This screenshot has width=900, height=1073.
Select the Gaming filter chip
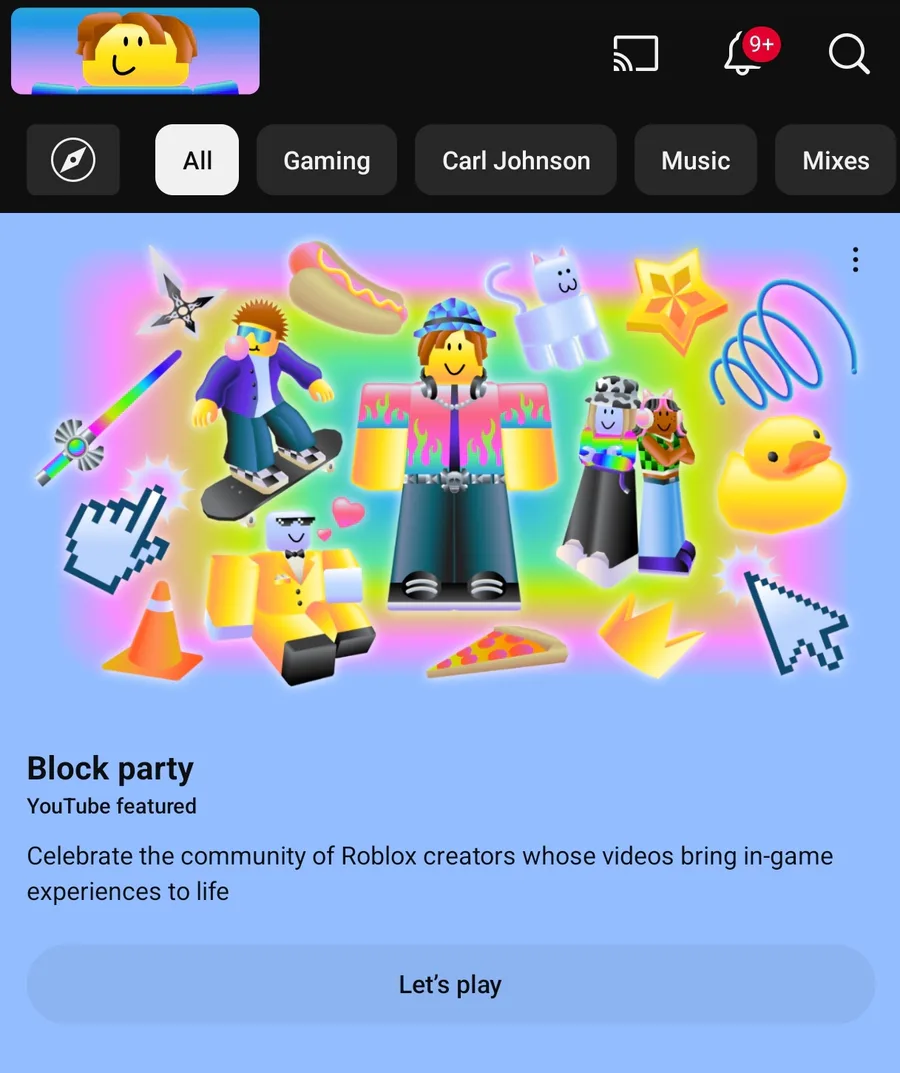[x=326, y=160]
